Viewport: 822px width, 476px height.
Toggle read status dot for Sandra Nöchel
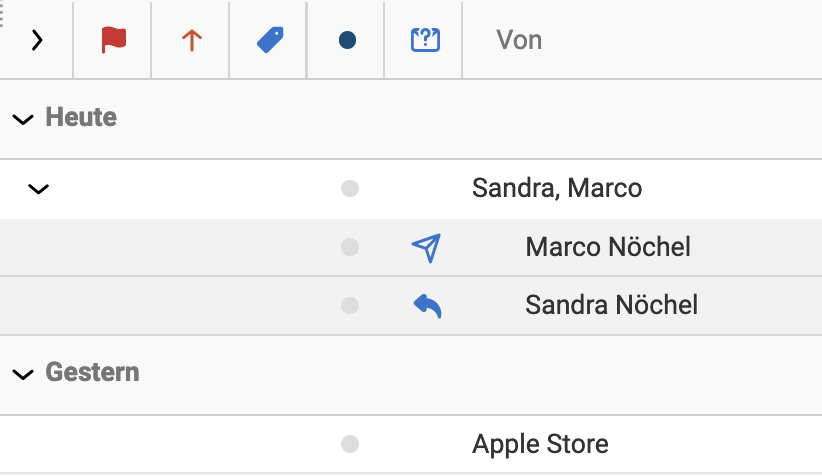(x=350, y=305)
